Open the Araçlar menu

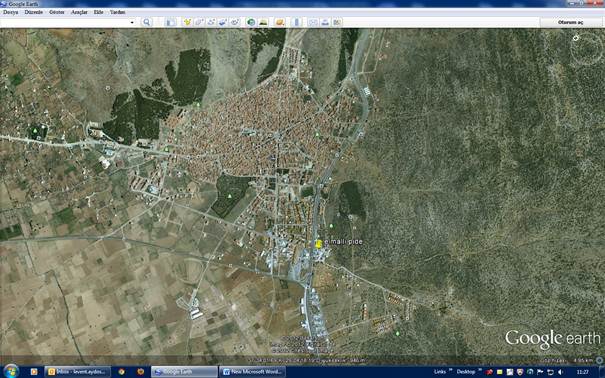79,12
